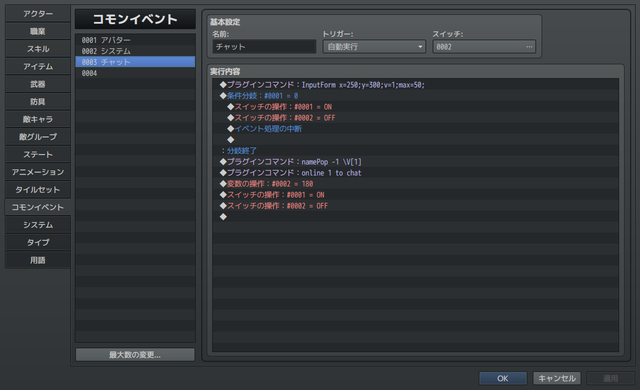Switch to the スキル tab
Viewport: 640px width, 390px height.
pyautogui.click(x=38, y=49)
